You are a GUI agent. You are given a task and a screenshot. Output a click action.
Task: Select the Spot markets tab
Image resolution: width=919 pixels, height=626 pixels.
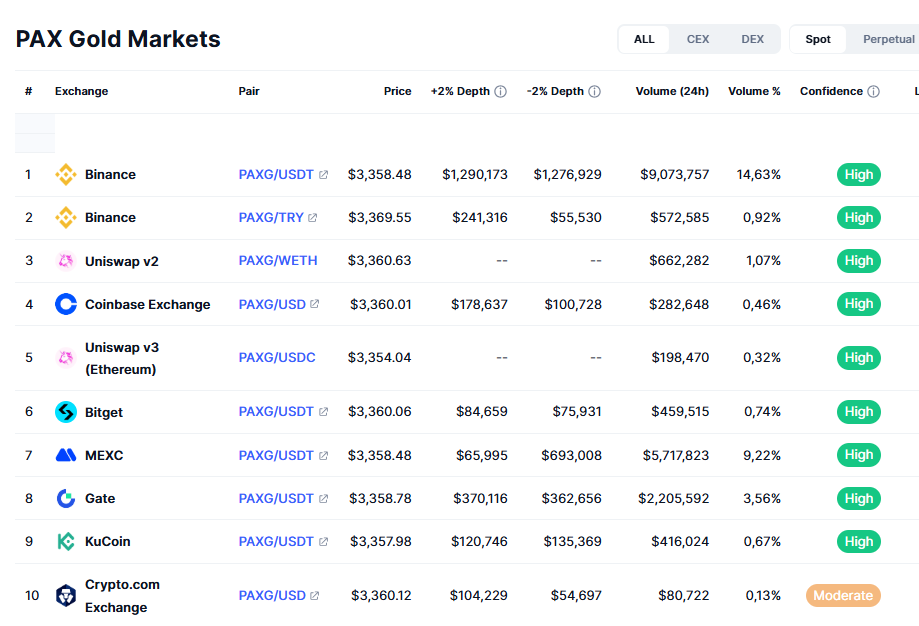tap(818, 39)
